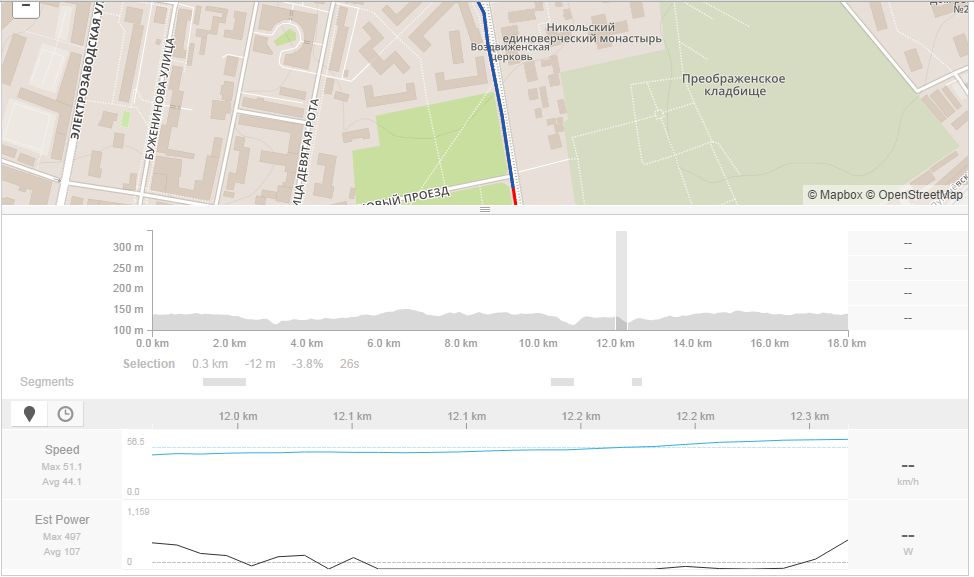Select the first segment bar near 2.0 km
Image resolution: width=974 pixels, height=577 pixels.
[x=224, y=382]
